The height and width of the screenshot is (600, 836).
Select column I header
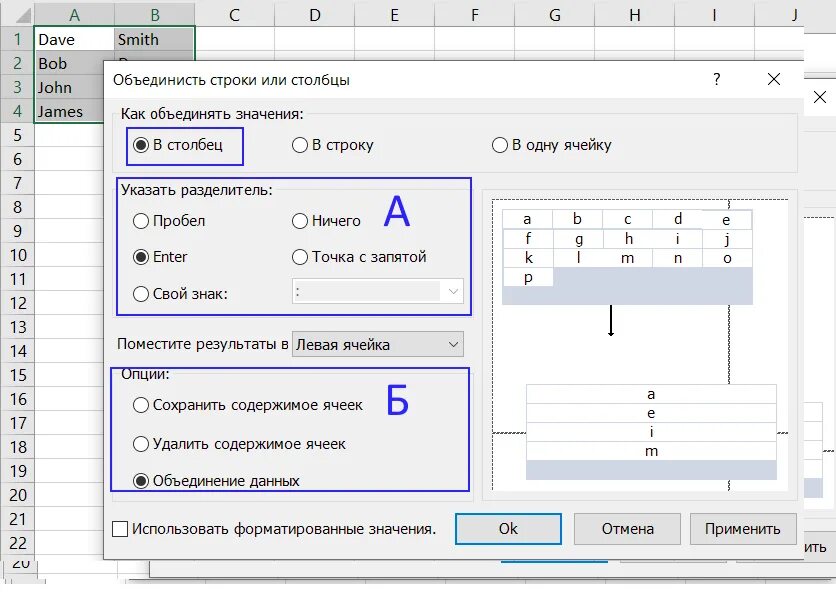[714, 15]
